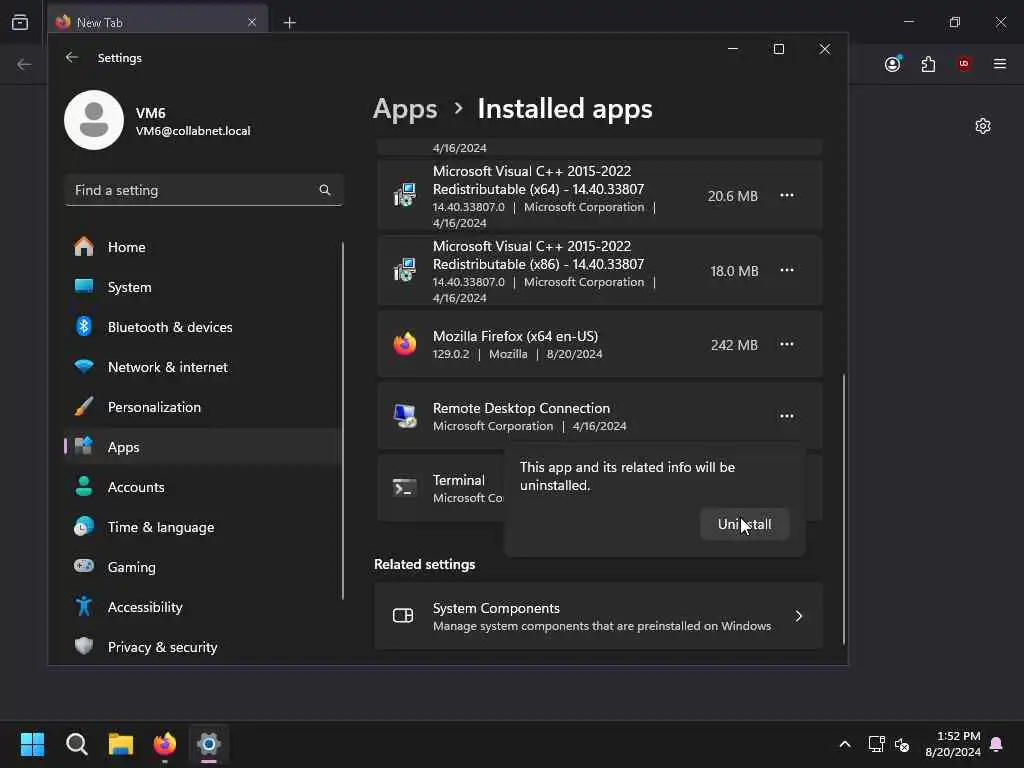Go to Gaming settings
This screenshot has width=1024, height=768.
click(x=202, y=567)
